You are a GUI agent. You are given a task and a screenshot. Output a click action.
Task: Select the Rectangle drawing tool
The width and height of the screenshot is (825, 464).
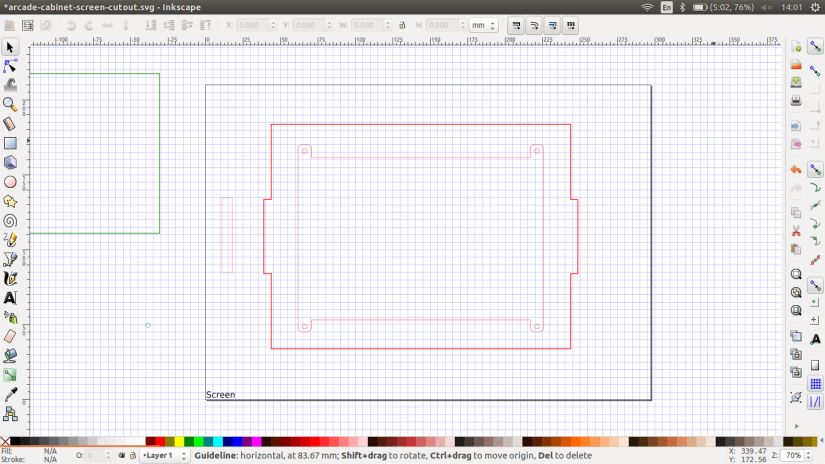point(10,143)
